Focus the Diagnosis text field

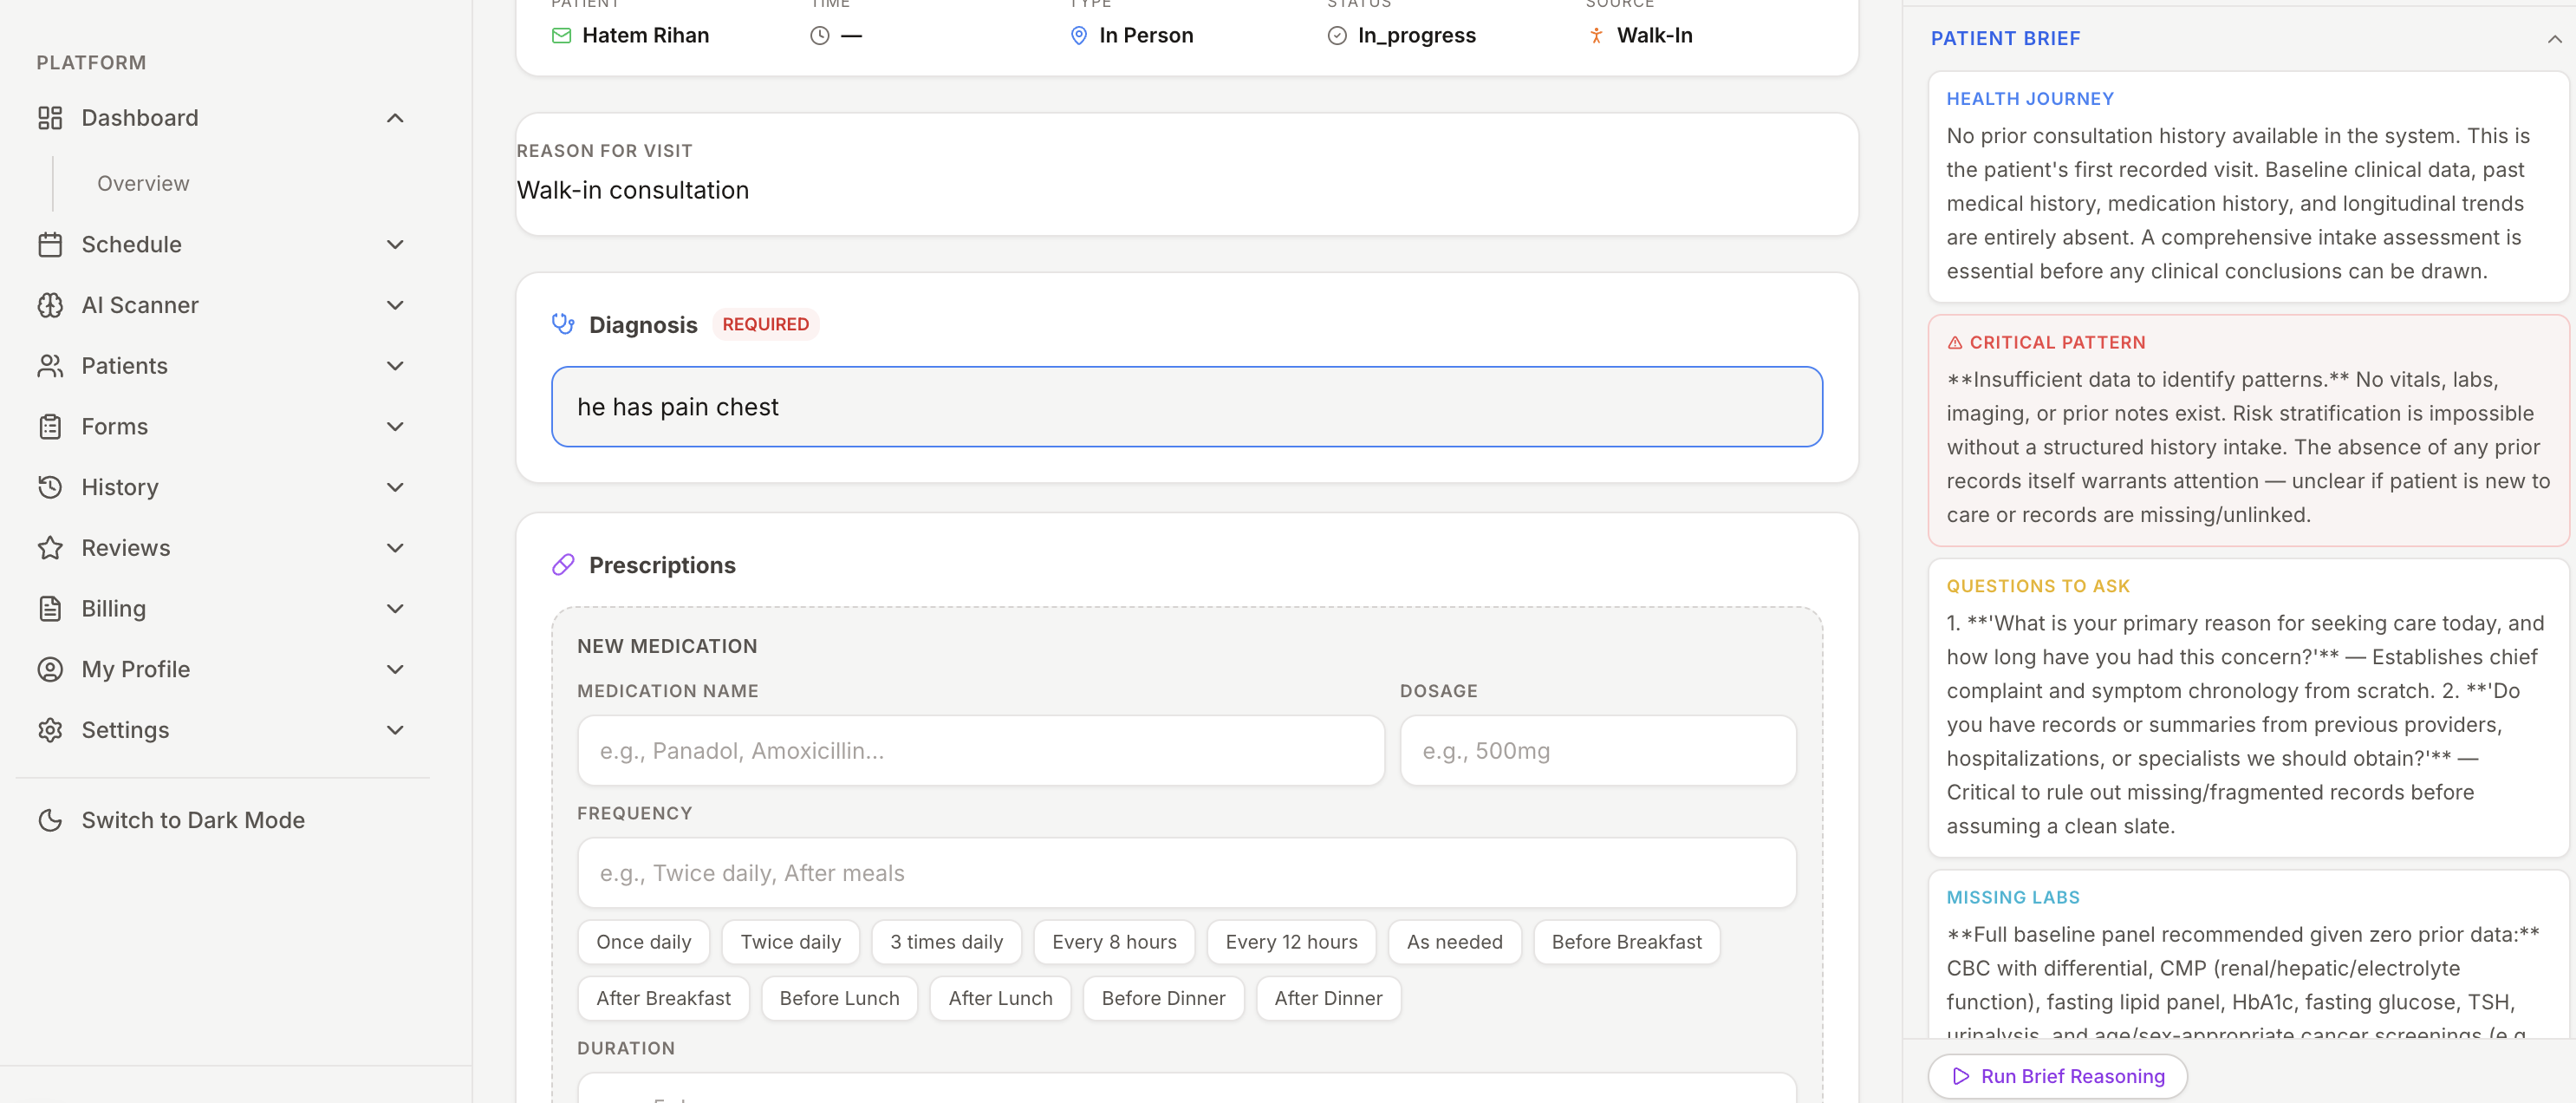[1186, 407]
